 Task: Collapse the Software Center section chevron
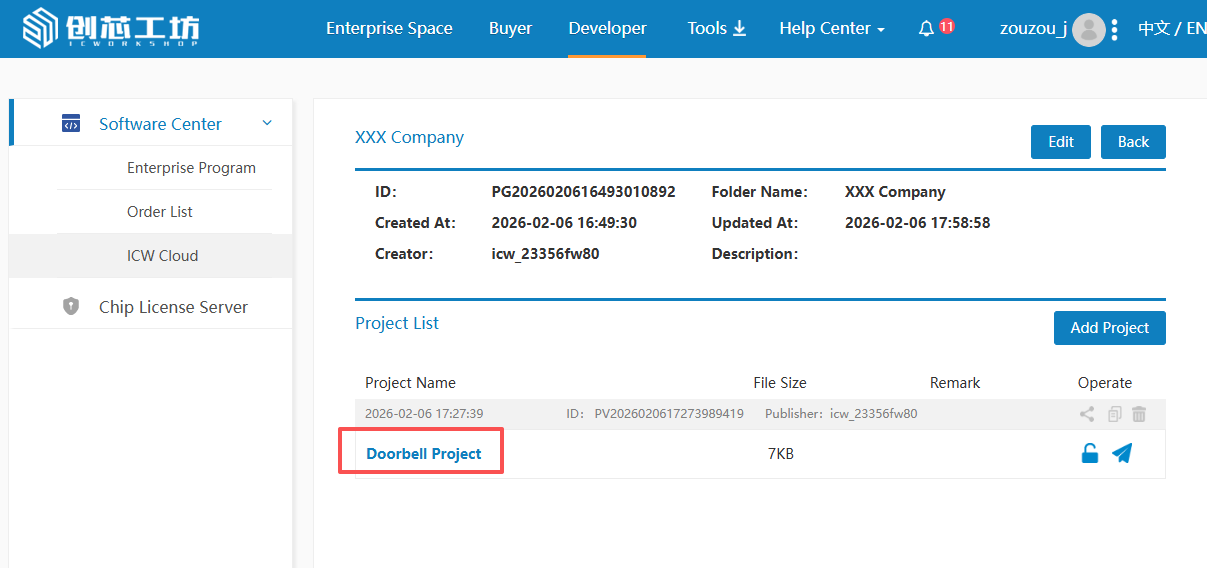[267, 123]
